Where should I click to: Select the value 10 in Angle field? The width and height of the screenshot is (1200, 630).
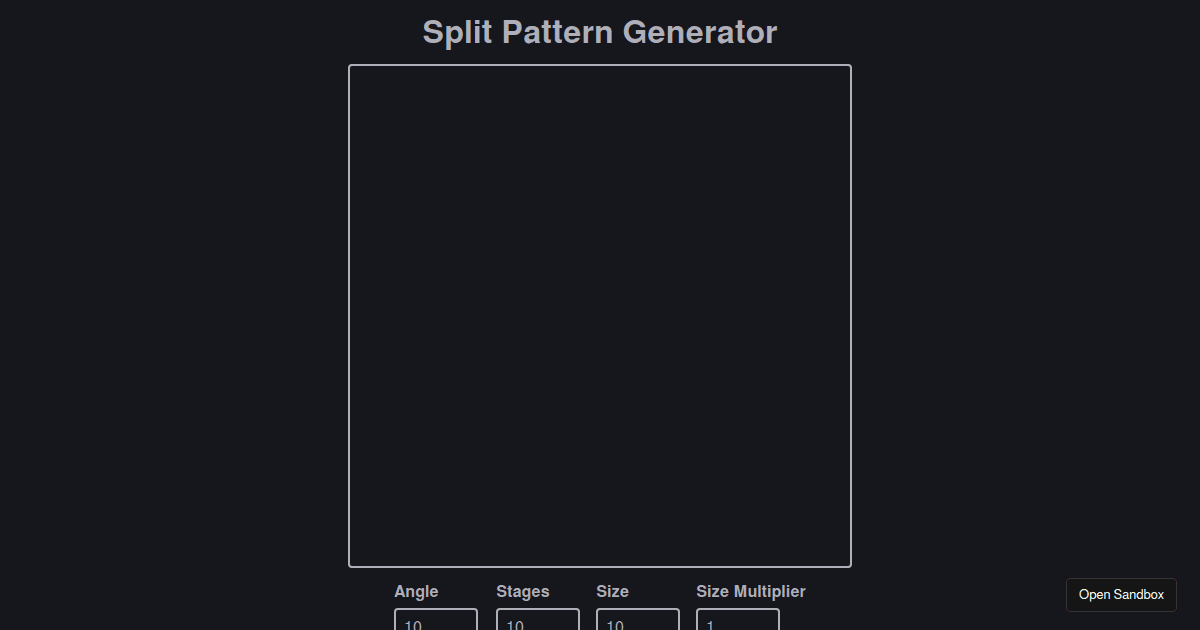point(413,625)
